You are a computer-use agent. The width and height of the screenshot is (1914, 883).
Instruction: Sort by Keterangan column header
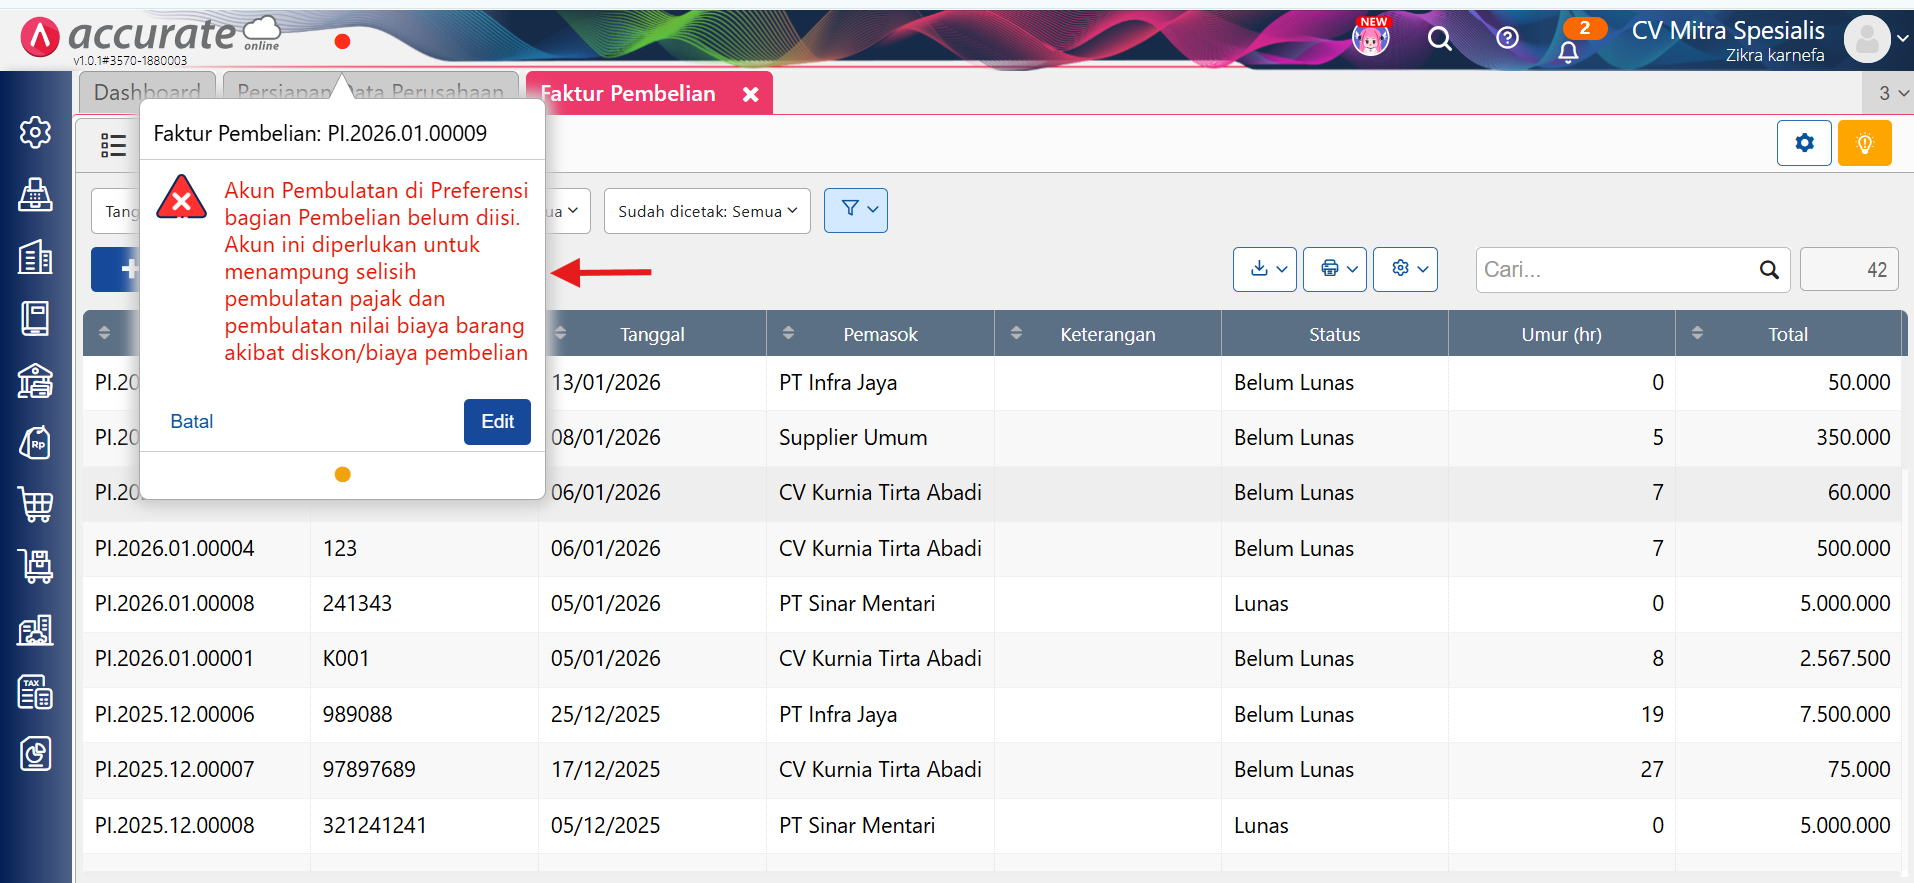pos(1107,334)
